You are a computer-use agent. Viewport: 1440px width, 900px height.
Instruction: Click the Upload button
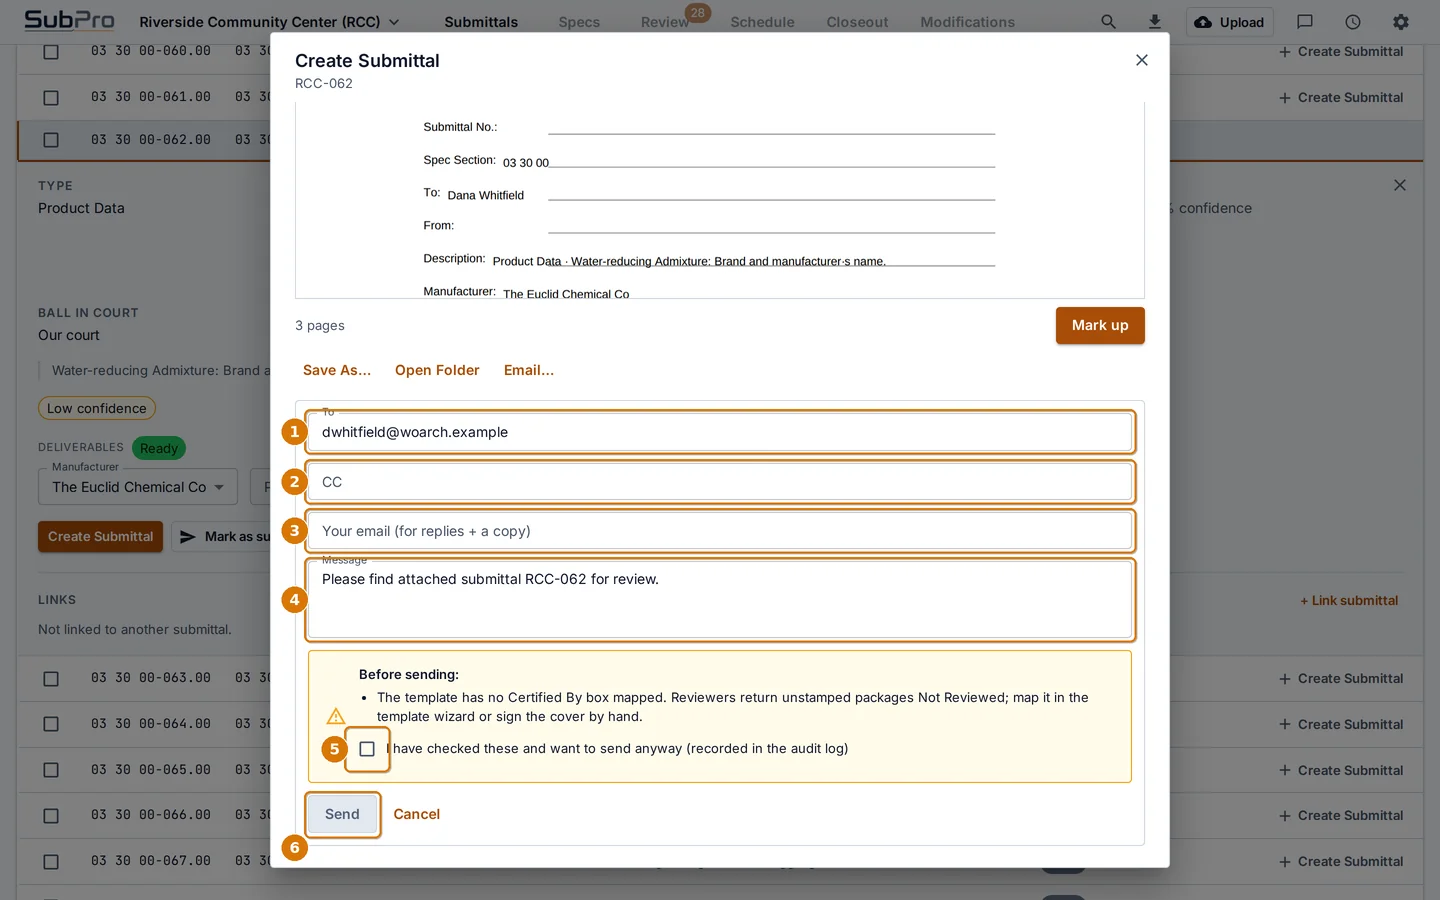pyautogui.click(x=1229, y=22)
